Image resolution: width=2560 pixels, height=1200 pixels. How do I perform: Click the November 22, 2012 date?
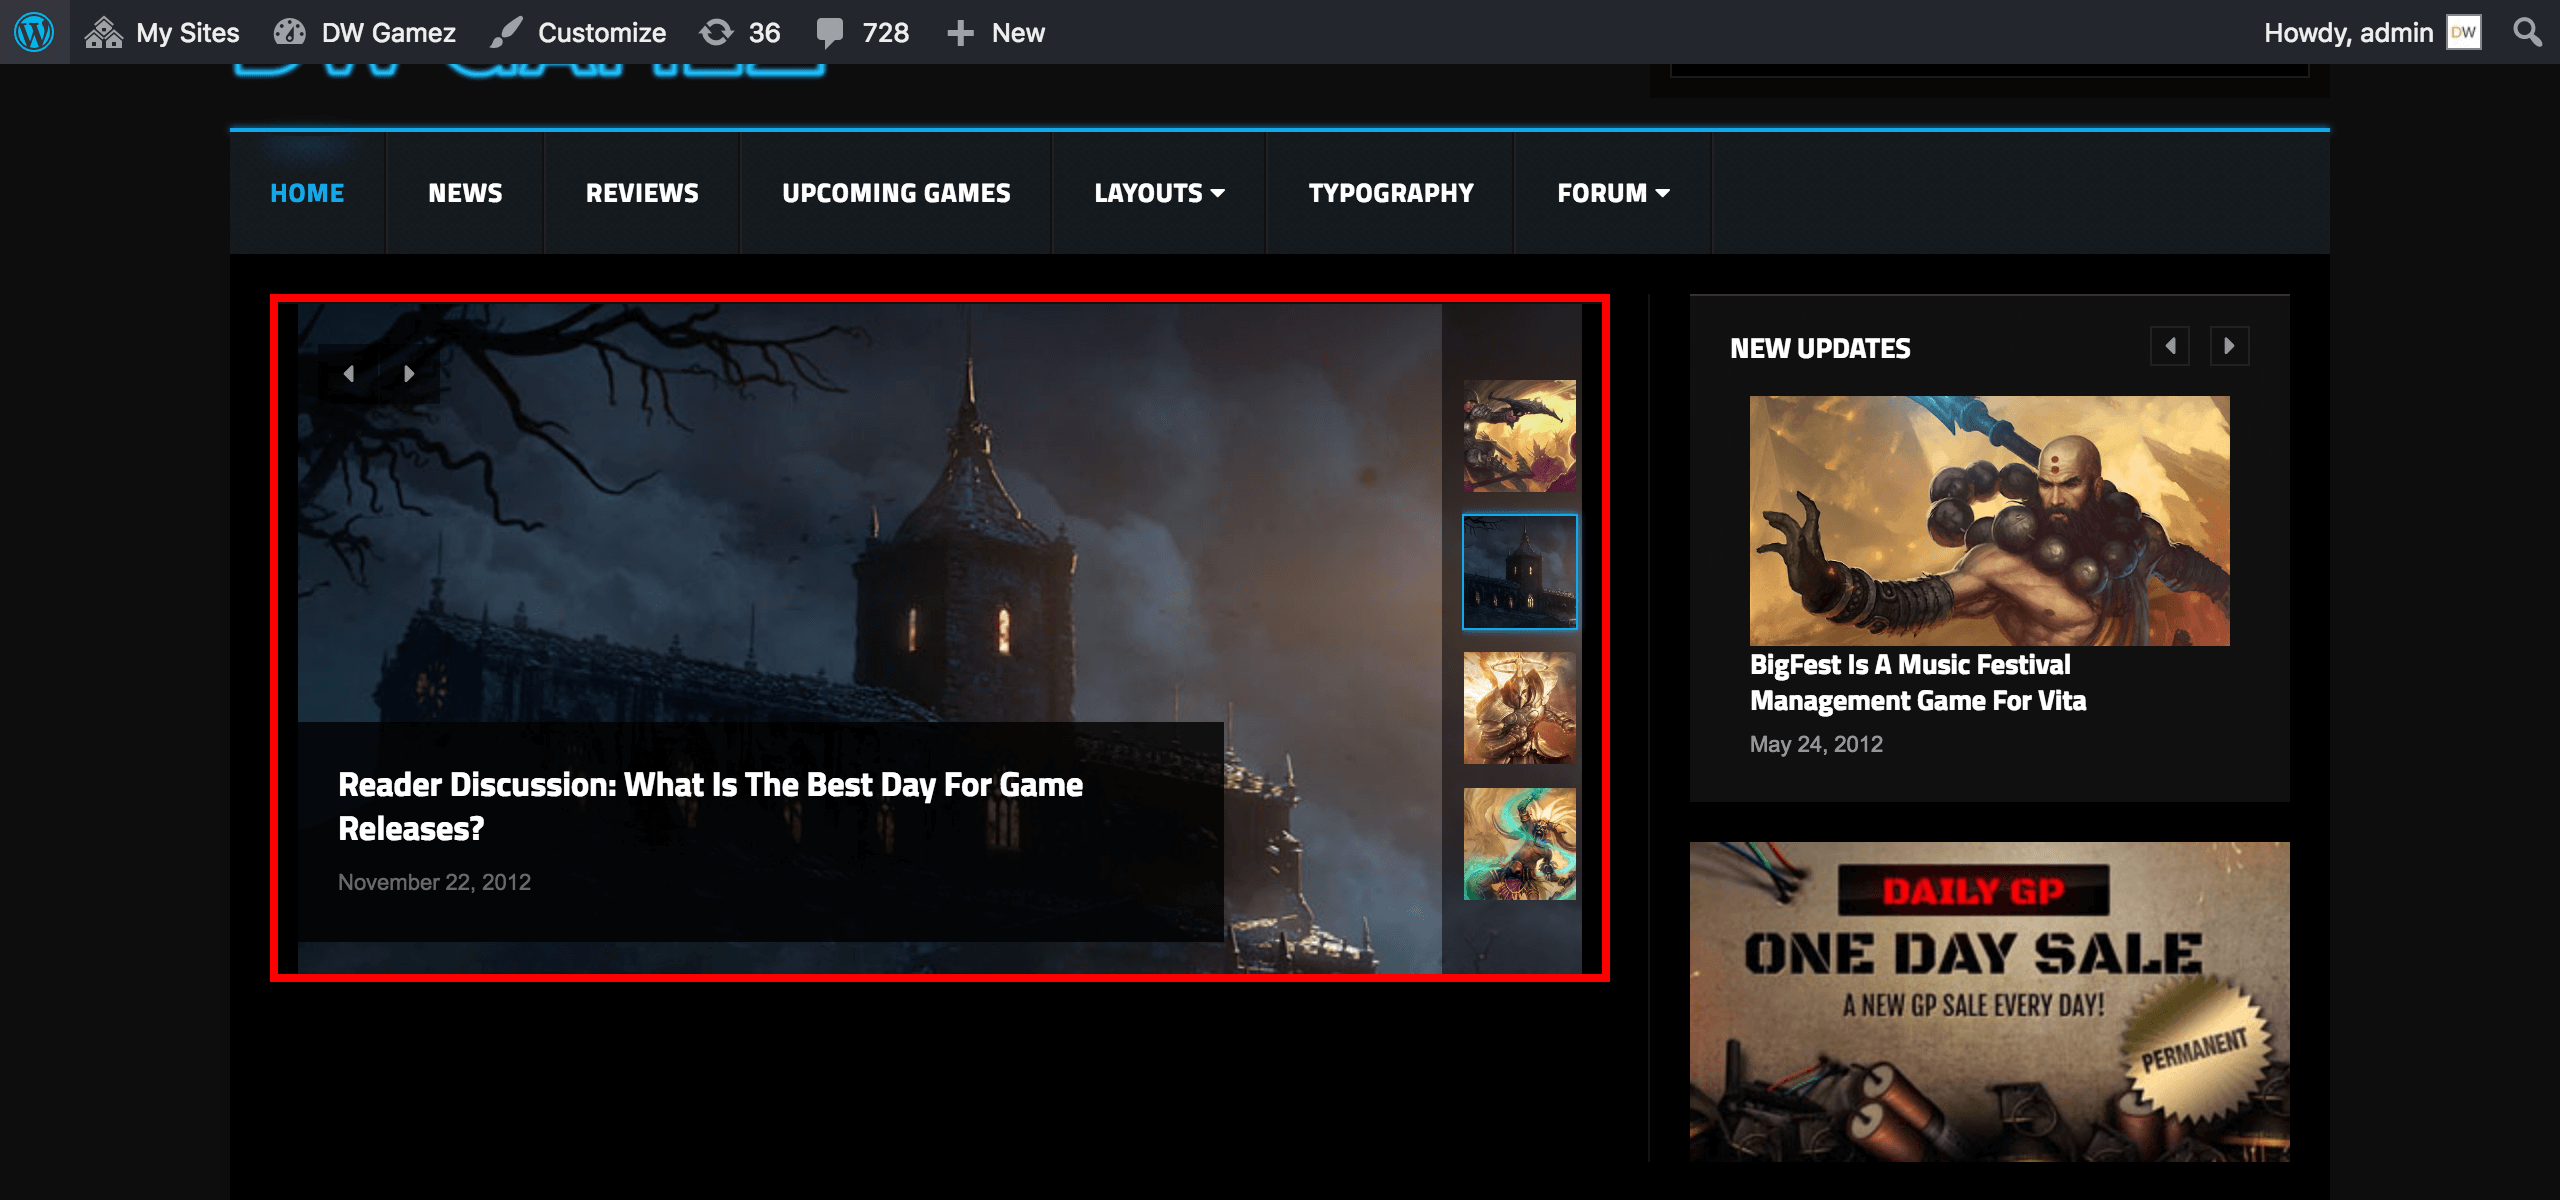pyautogui.click(x=434, y=882)
